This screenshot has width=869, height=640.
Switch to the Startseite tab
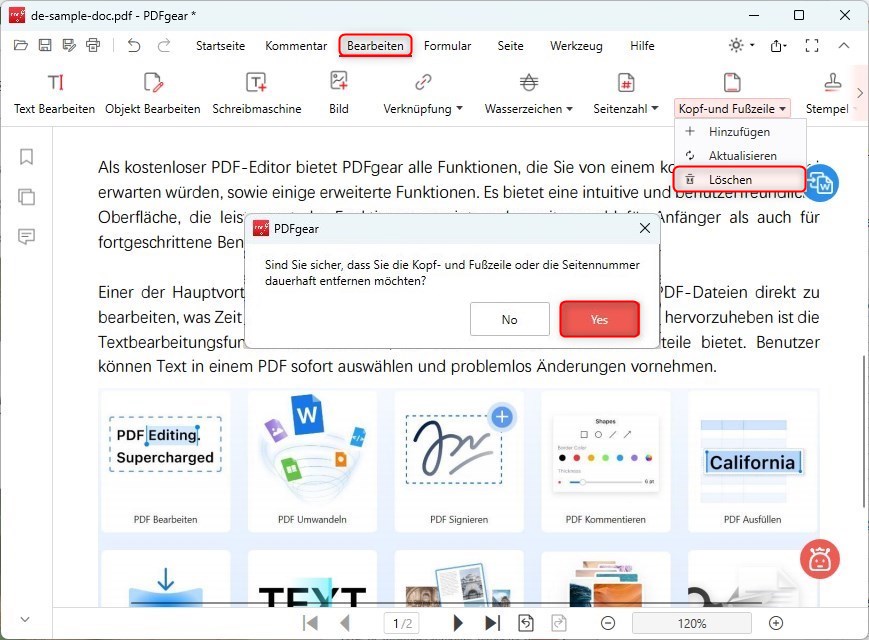pyautogui.click(x=220, y=45)
